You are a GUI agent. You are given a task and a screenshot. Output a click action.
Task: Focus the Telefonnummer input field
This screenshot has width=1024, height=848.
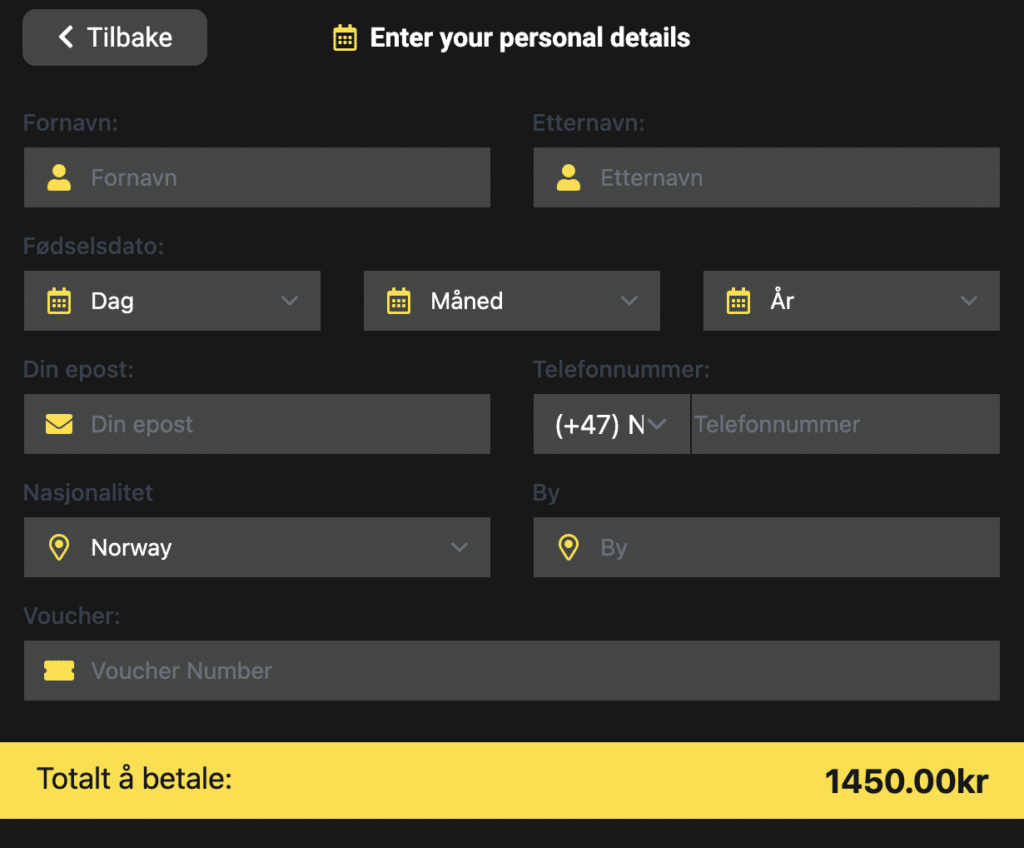pos(845,424)
